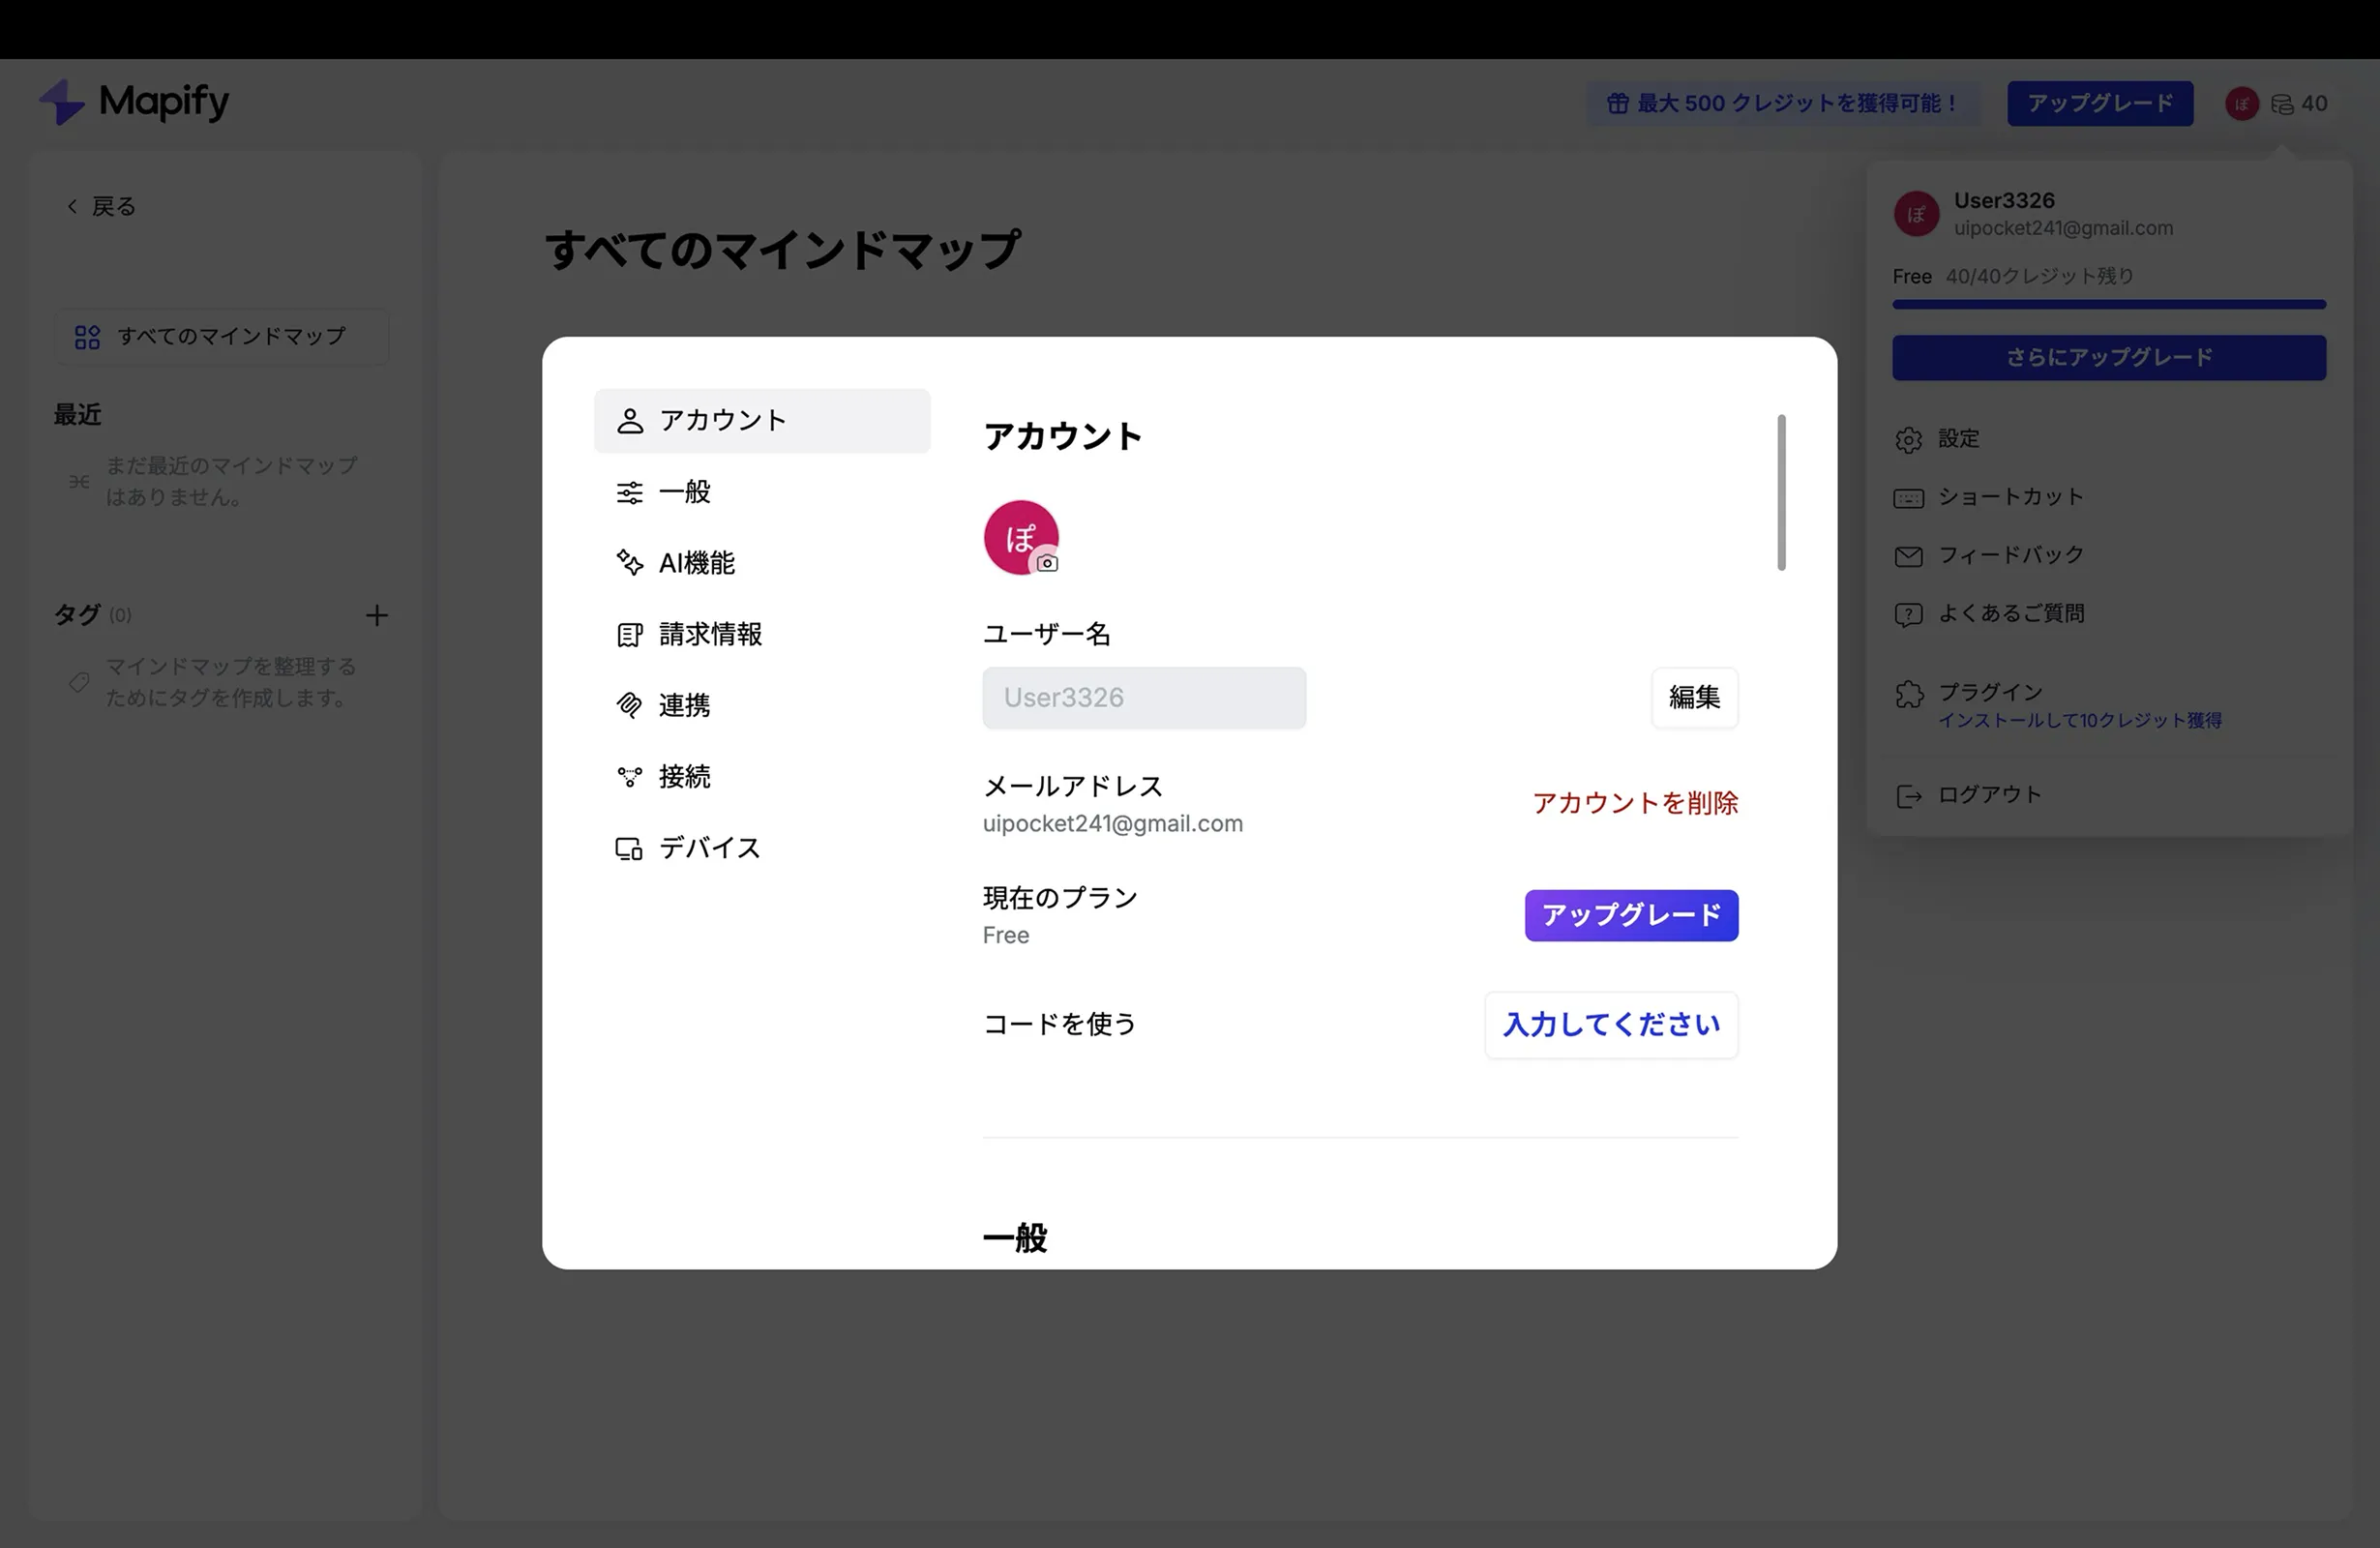Click the よくあるご質問 question mark icon
Image resolution: width=2380 pixels, height=1548 pixels.
point(1909,614)
